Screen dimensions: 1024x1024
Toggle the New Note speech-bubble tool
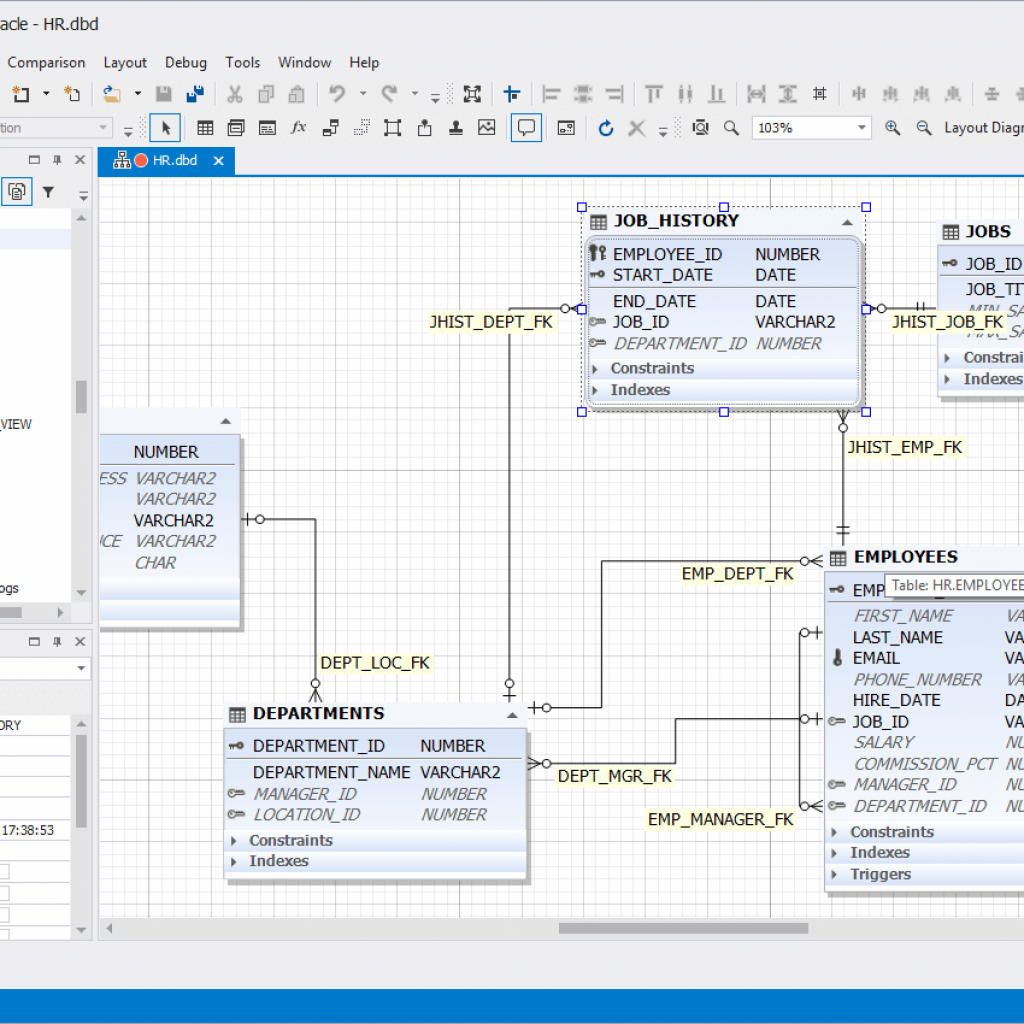(526, 128)
